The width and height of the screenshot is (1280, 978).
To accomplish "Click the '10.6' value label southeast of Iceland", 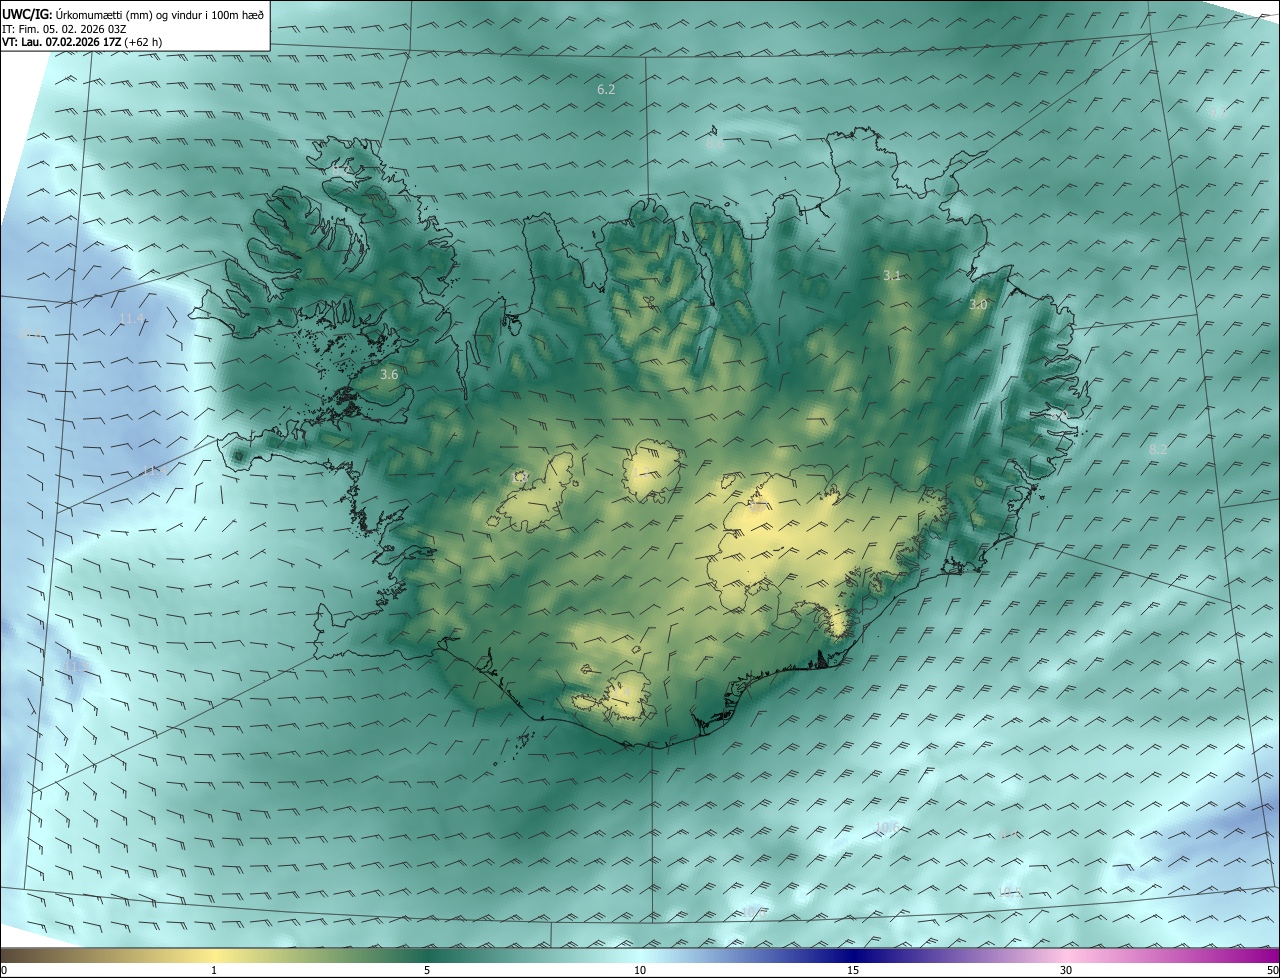I will click(x=886, y=828).
